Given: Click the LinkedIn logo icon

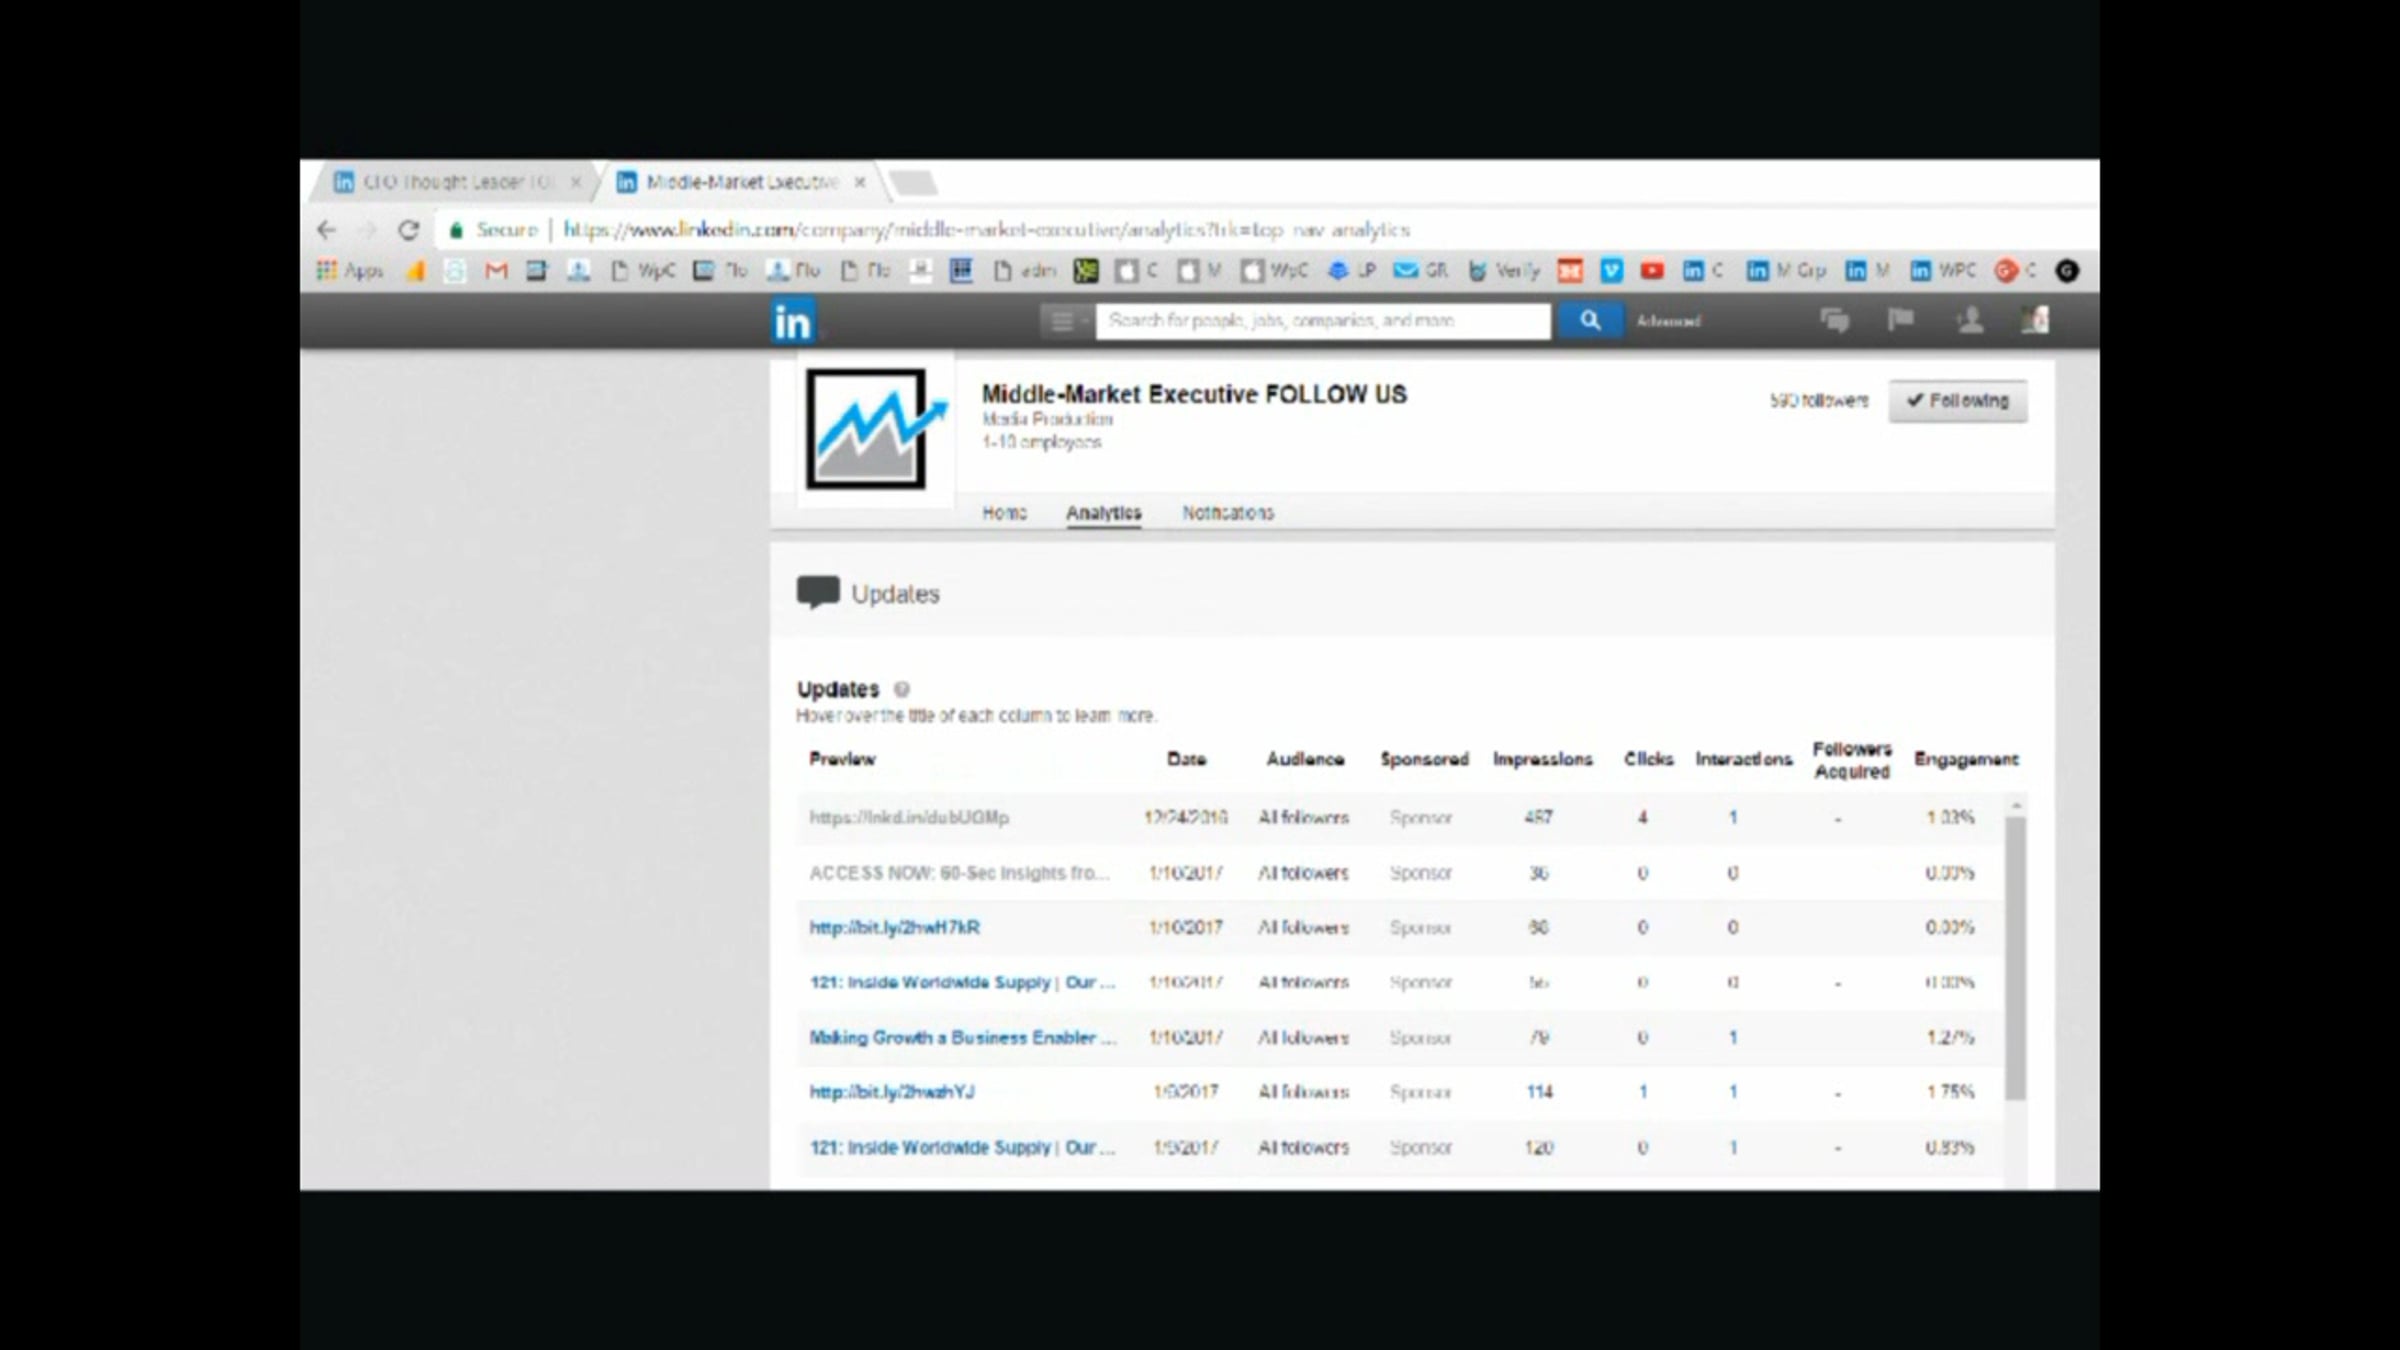Looking at the screenshot, I should (x=793, y=322).
